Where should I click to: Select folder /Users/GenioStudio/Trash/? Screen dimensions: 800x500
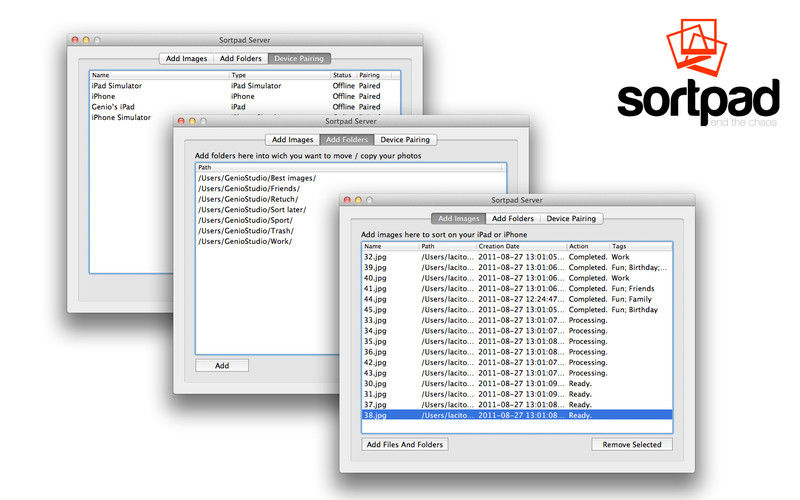pos(246,231)
